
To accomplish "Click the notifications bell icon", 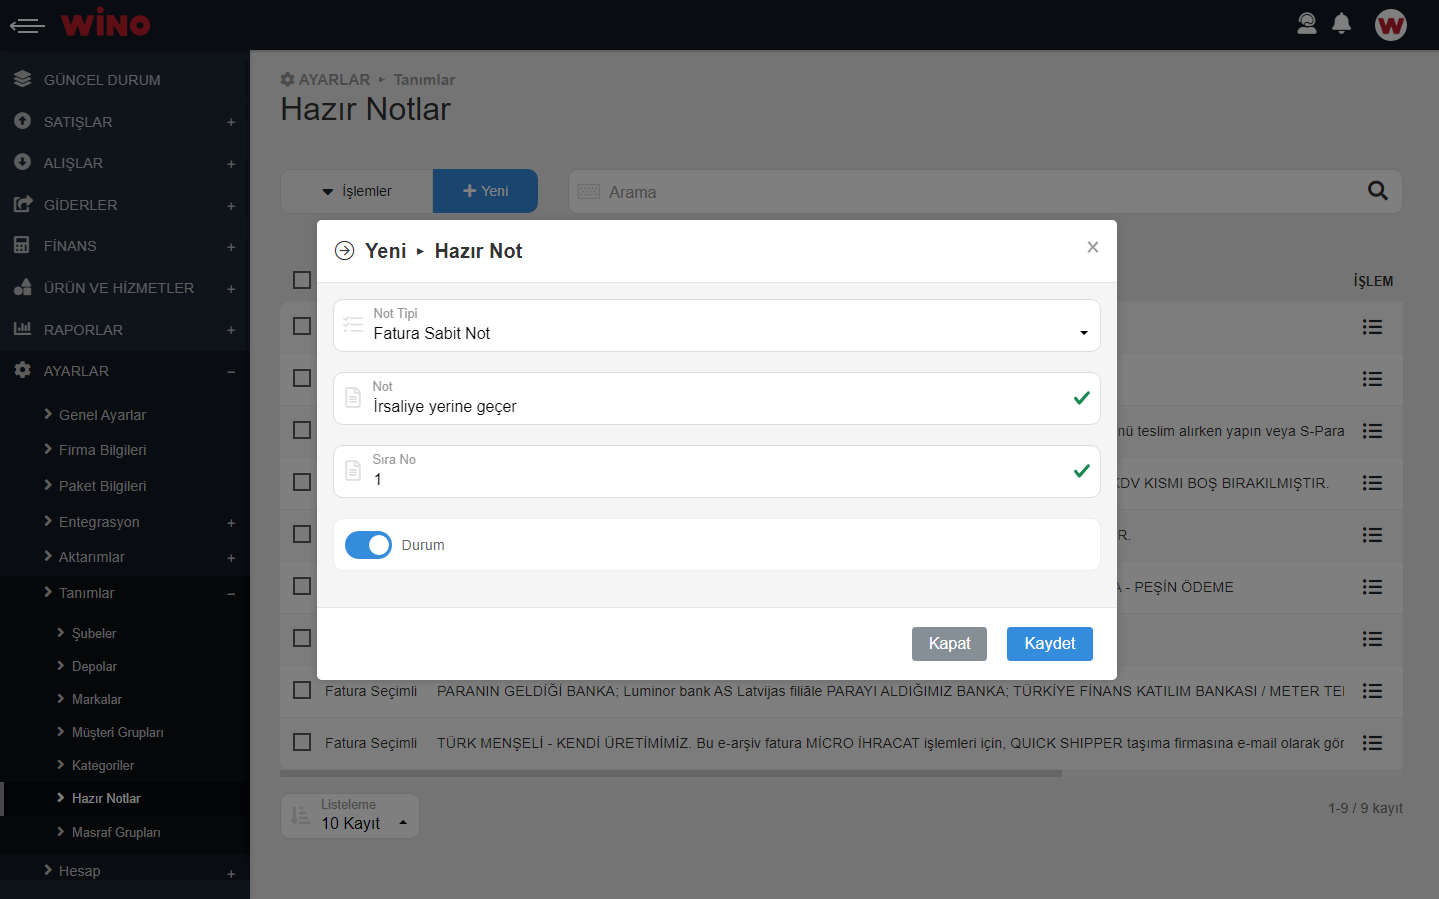I will [x=1341, y=24].
